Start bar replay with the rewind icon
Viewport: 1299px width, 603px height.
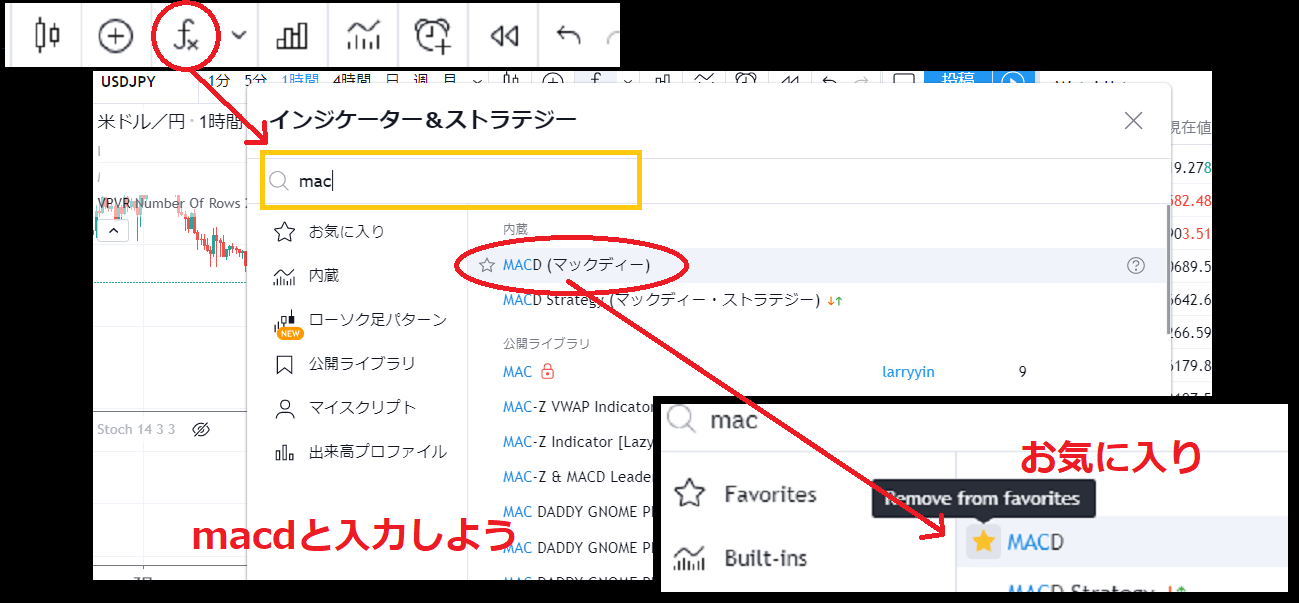click(x=504, y=36)
